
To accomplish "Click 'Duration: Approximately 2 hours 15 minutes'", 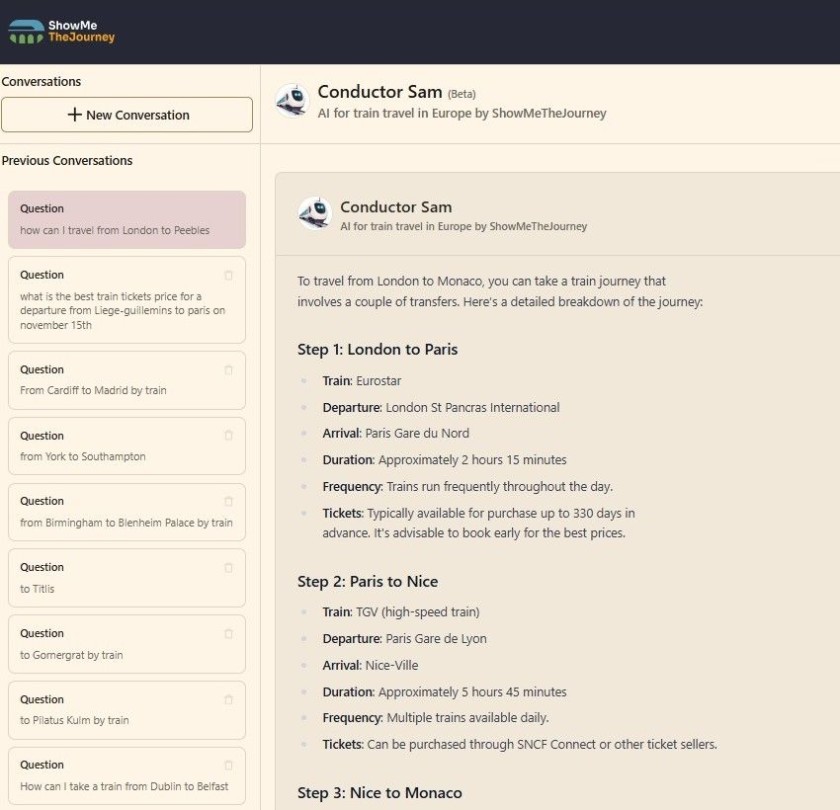I will pyautogui.click(x=444, y=460).
